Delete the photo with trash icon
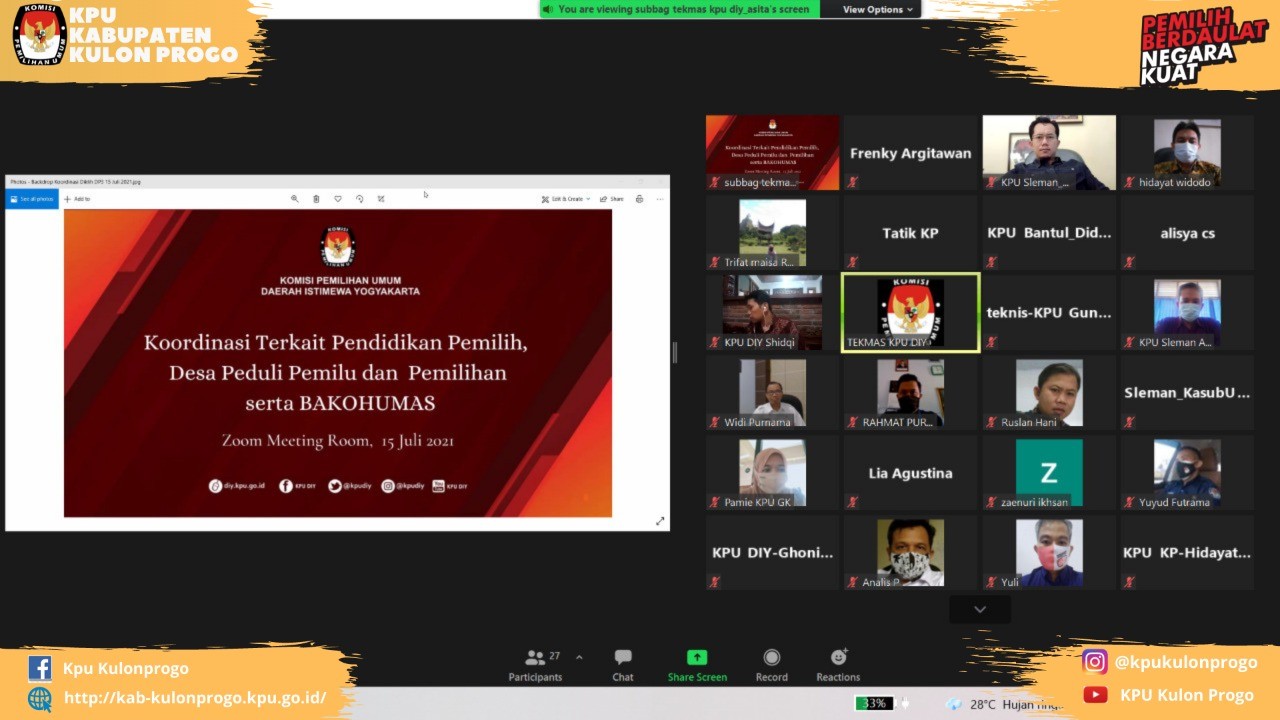This screenshot has width=1280, height=720. point(316,199)
